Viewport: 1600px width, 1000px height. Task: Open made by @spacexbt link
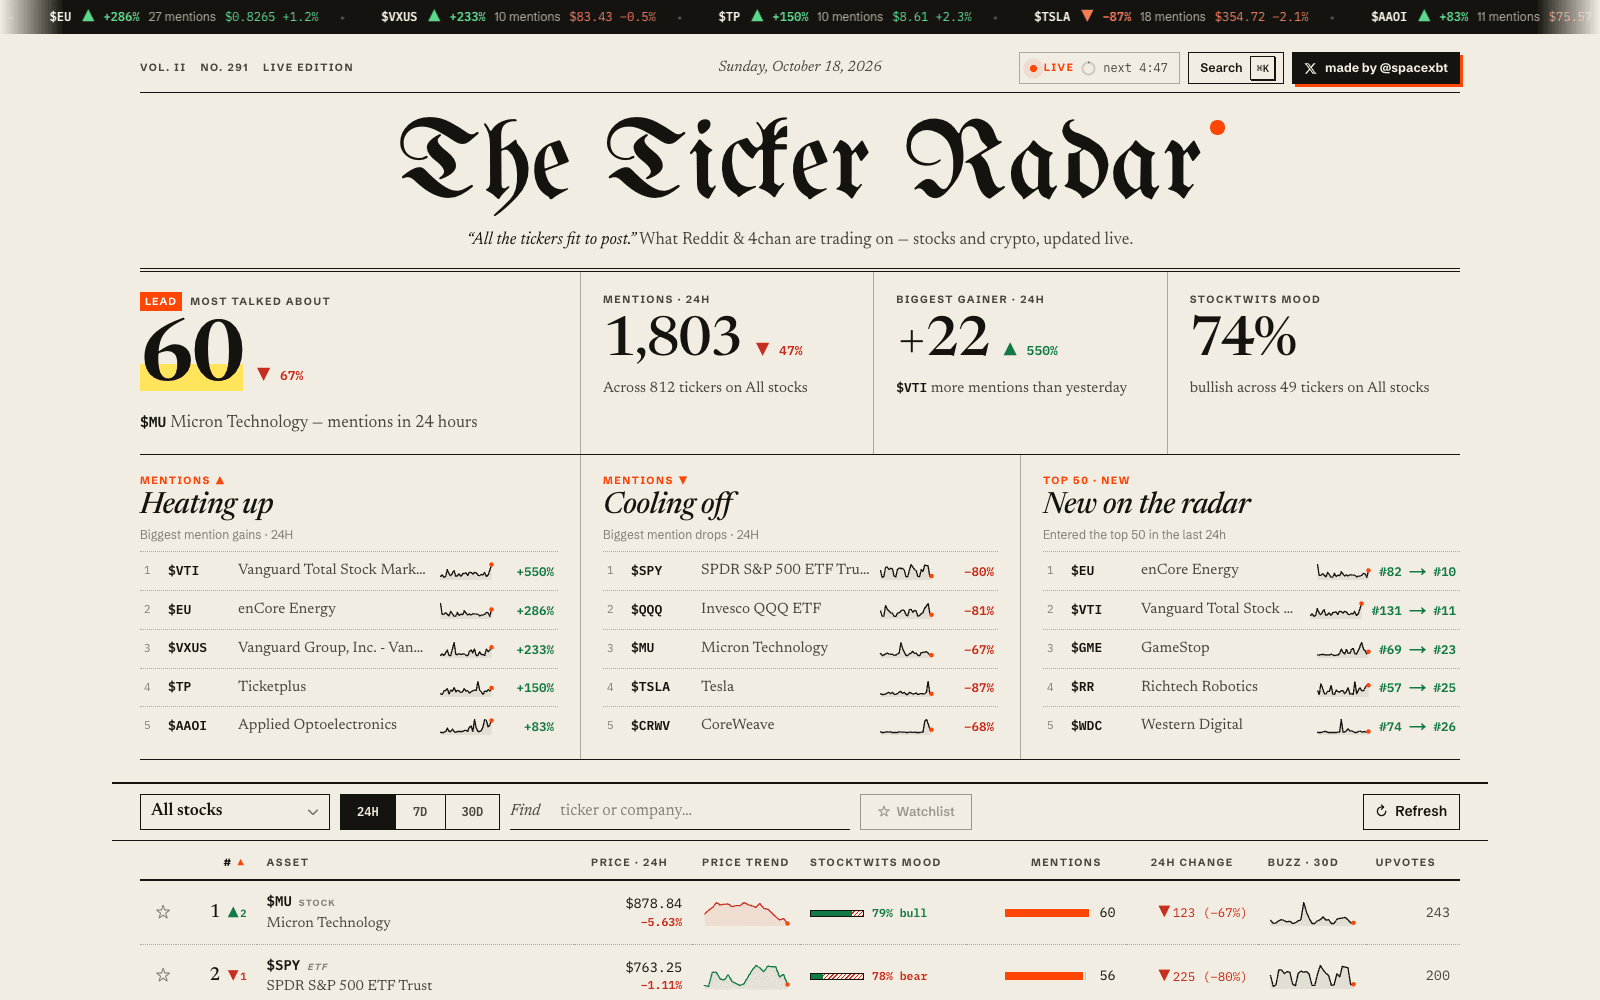coord(1376,68)
